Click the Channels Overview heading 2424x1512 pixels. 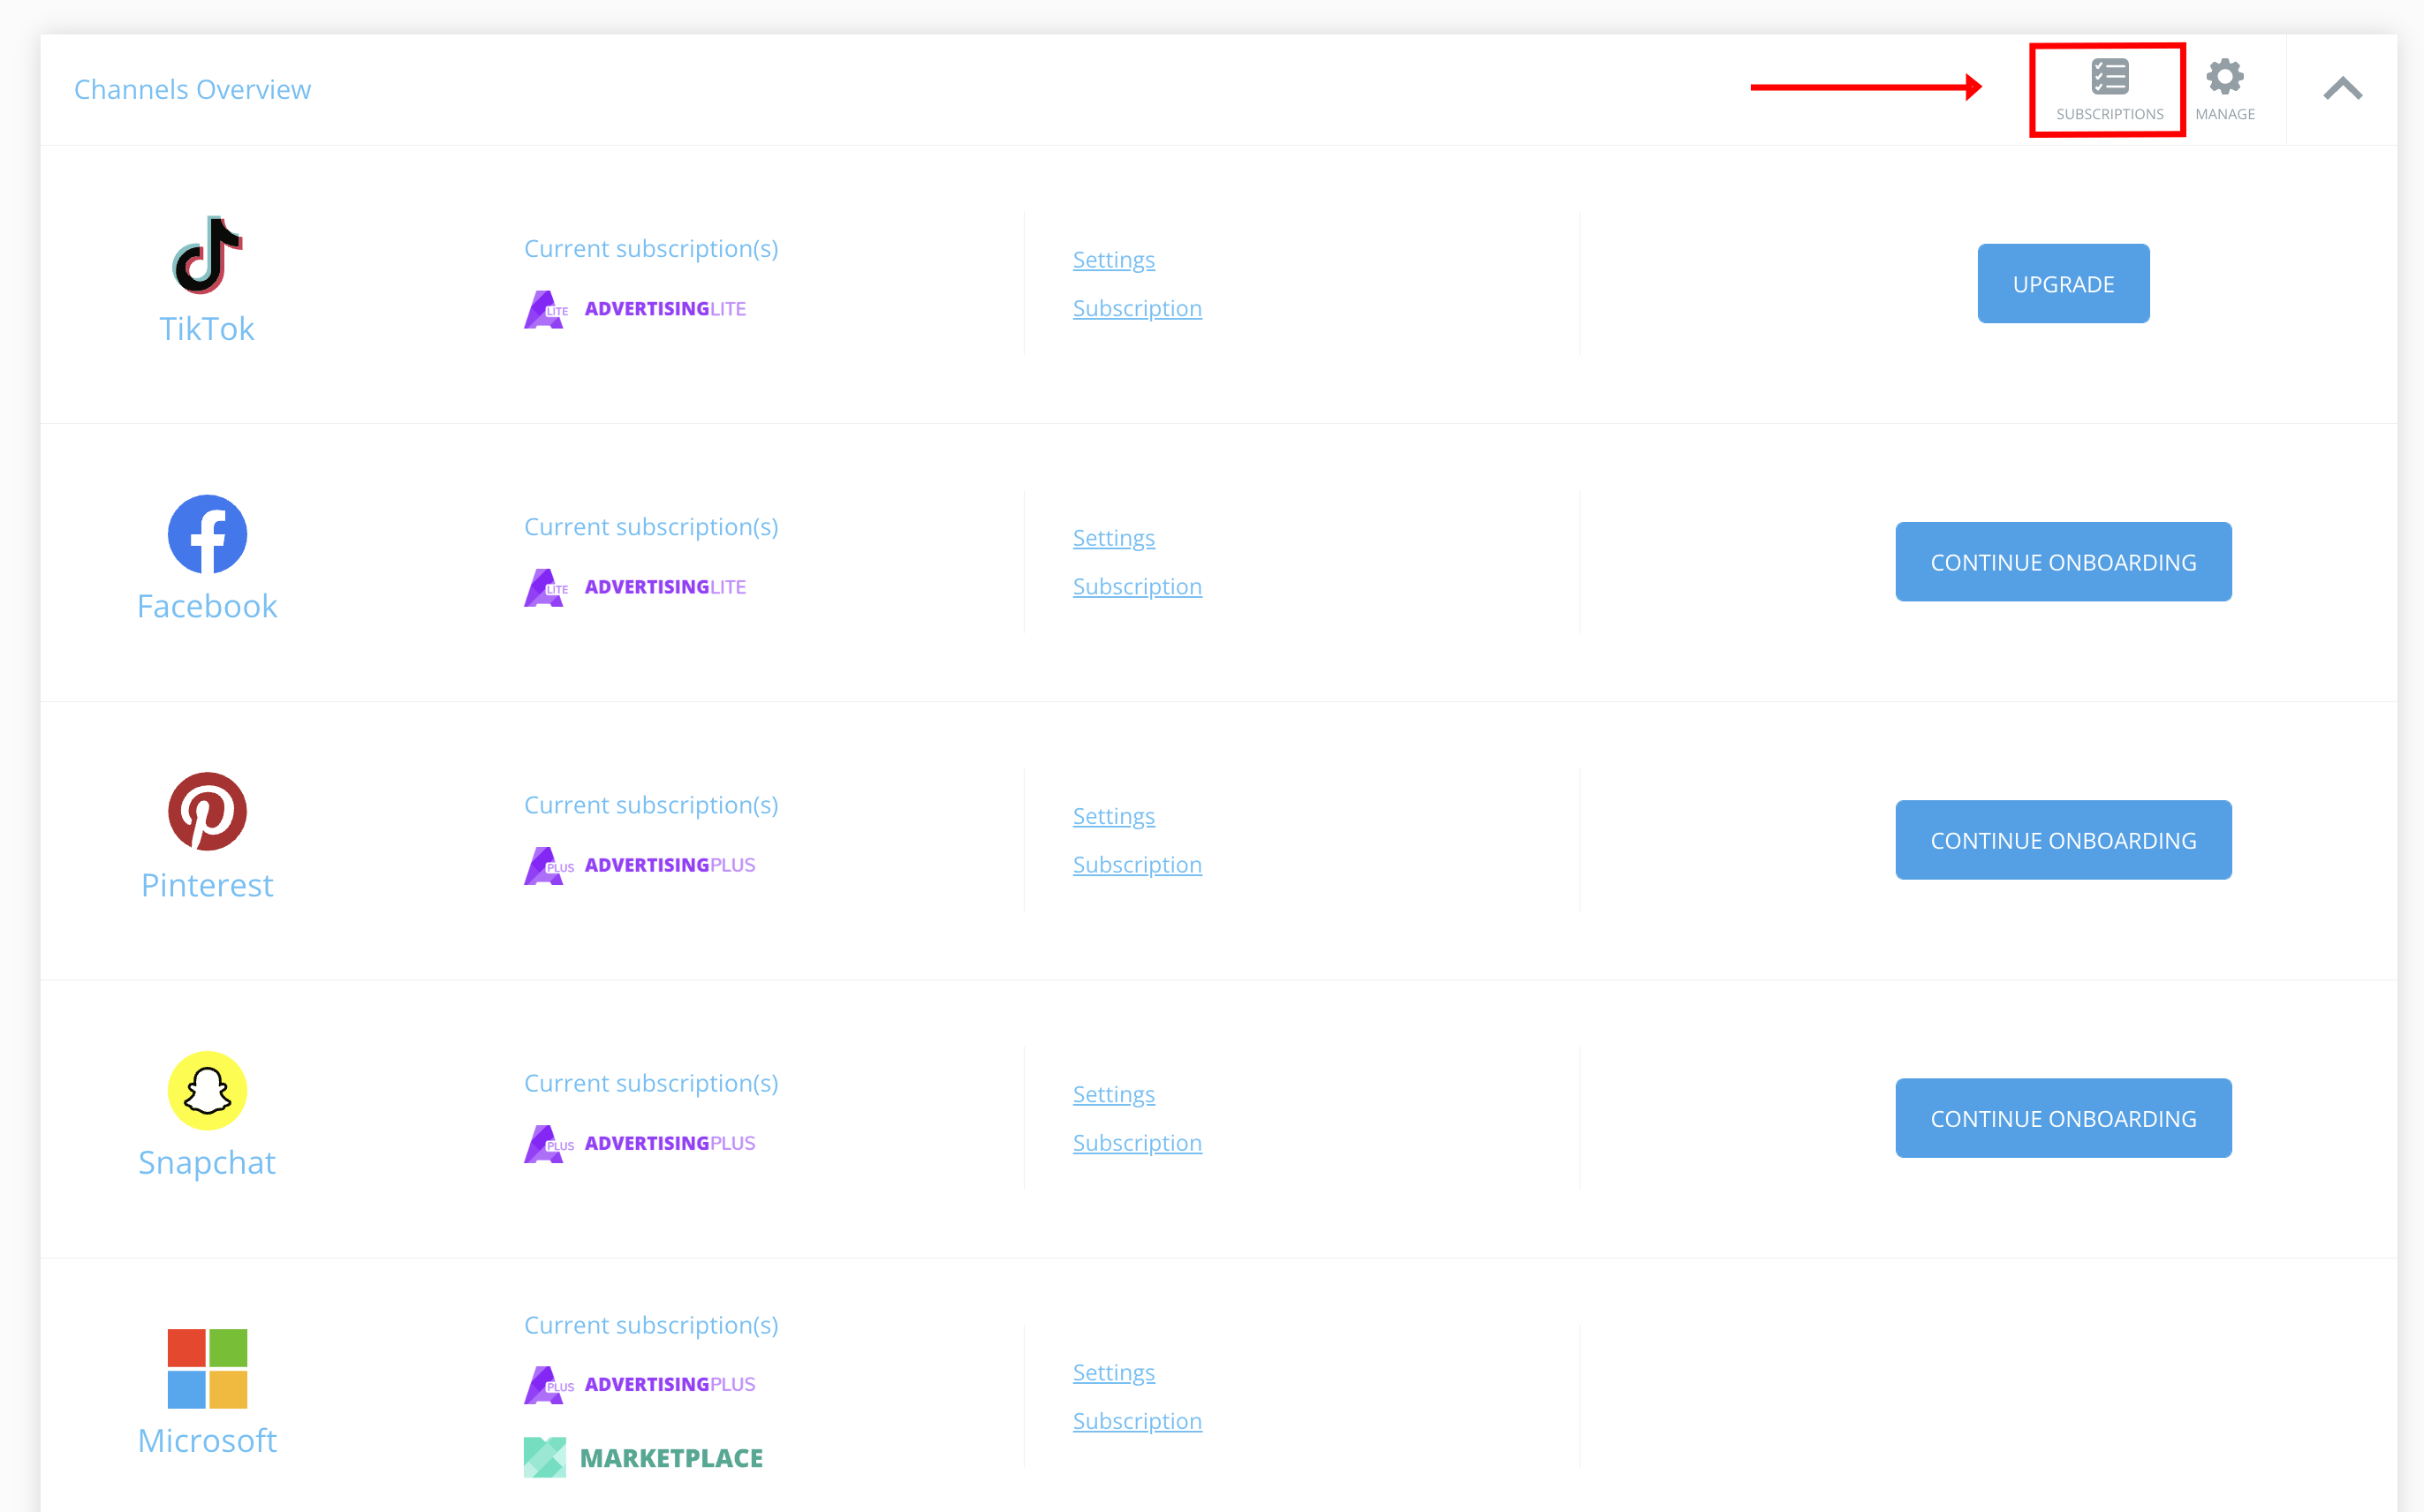pyautogui.click(x=193, y=89)
